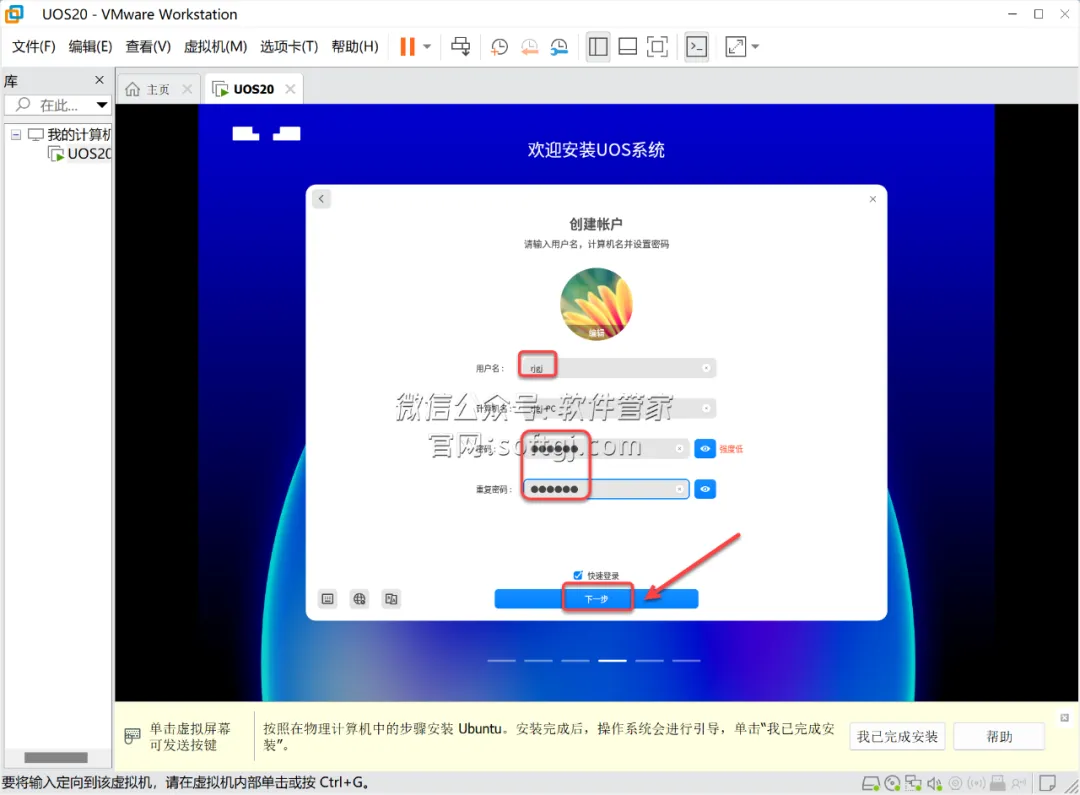
Task: Clear the 密码 field
Action: click(679, 449)
